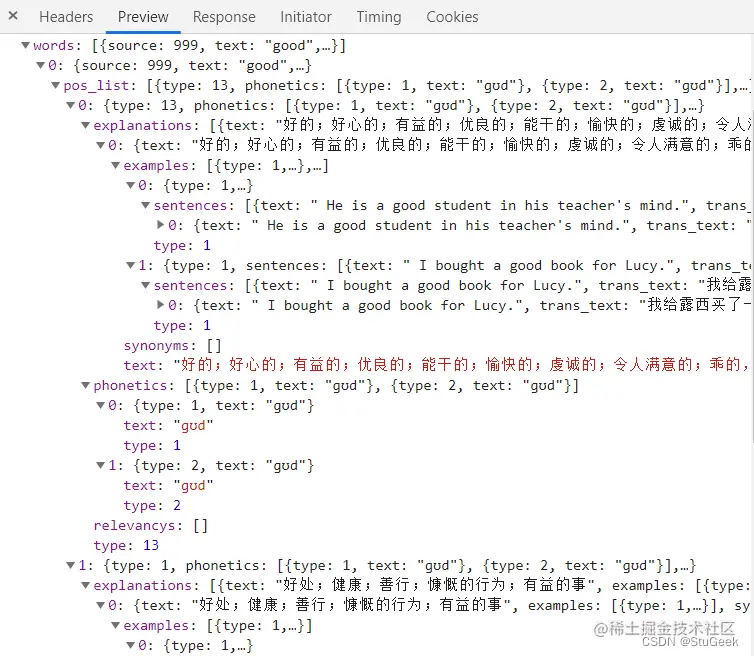Collapse sentences node with 'I bought a good book'
The width and height of the screenshot is (754, 656).
146,285
